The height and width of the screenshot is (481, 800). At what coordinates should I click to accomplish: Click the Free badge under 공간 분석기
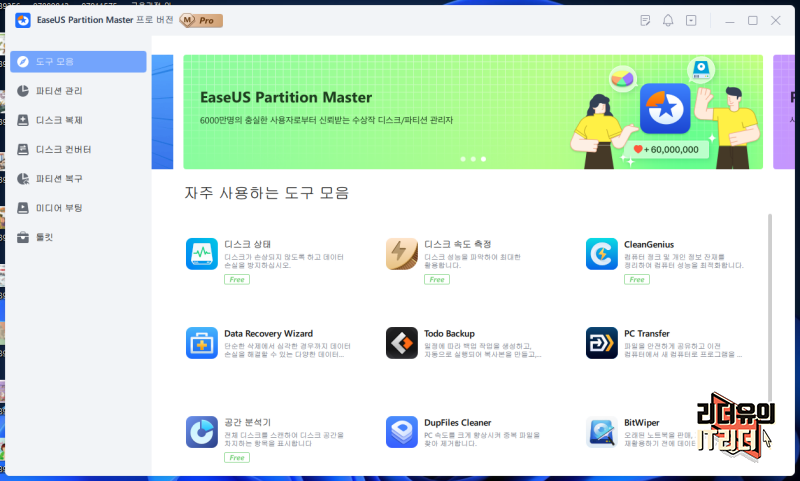(x=237, y=458)
